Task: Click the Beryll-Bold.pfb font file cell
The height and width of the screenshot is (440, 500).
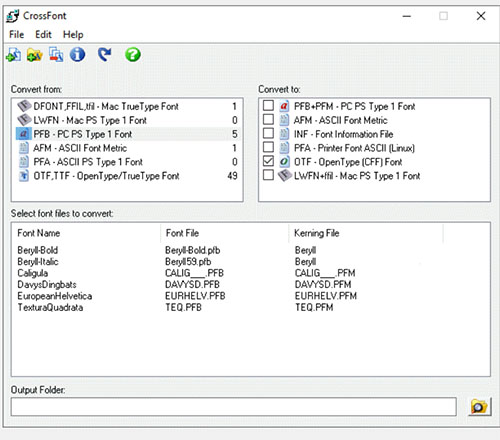Action: 193,250
